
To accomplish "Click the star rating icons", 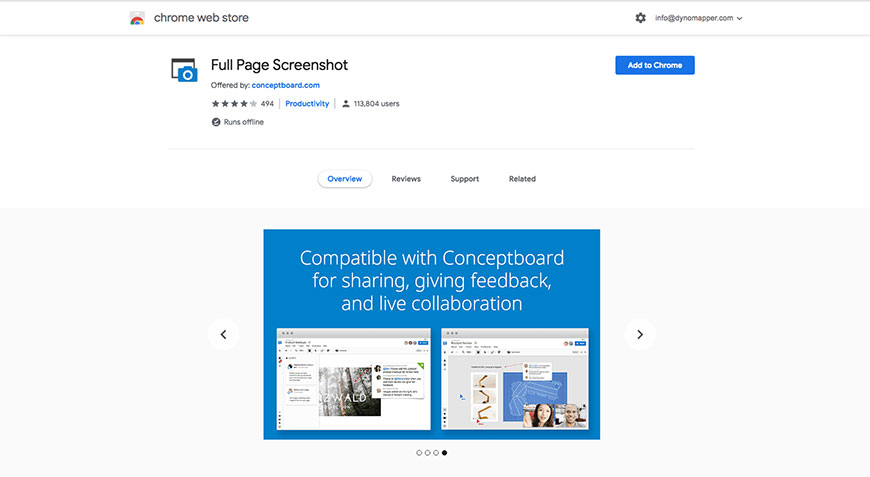I will coord(234,104).
